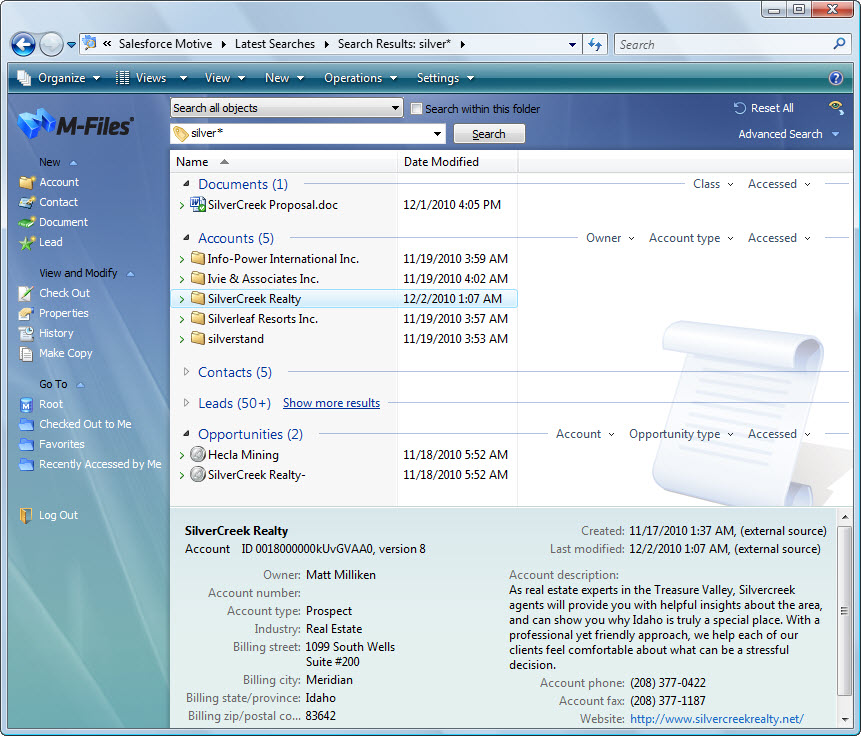Click the Back navigation arrow
The width and height of the screenshot is (861, 736).
click(x=23, y=44)
